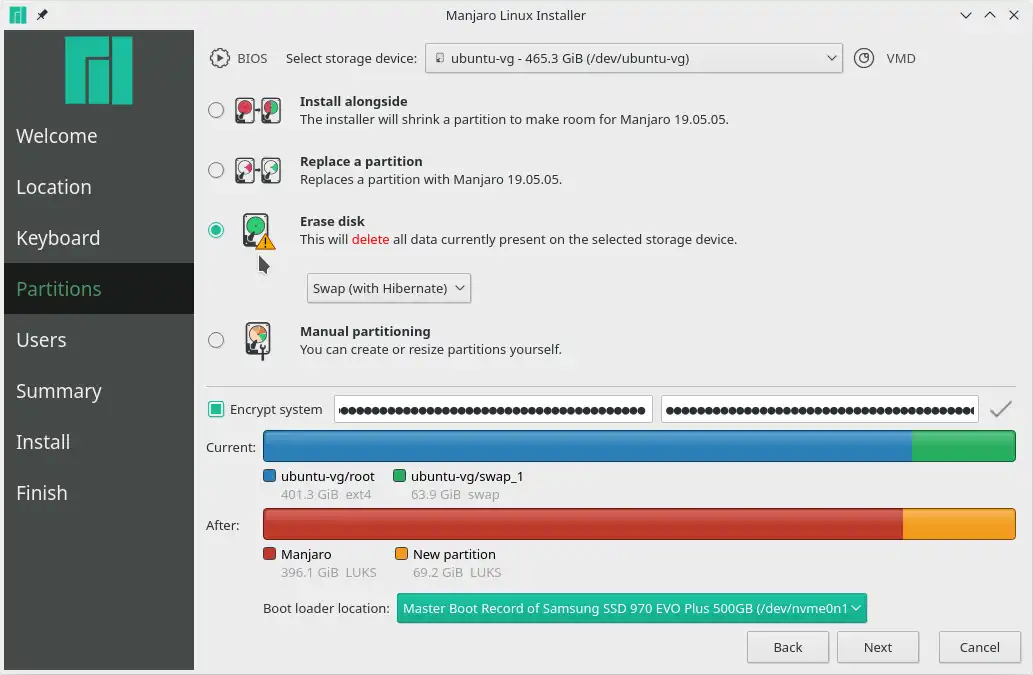Click the blue ubuntu-vg/root legend swatch
Image resolution: width=1033 pixels, height=675 pixels.
click(x=269, y=475)
